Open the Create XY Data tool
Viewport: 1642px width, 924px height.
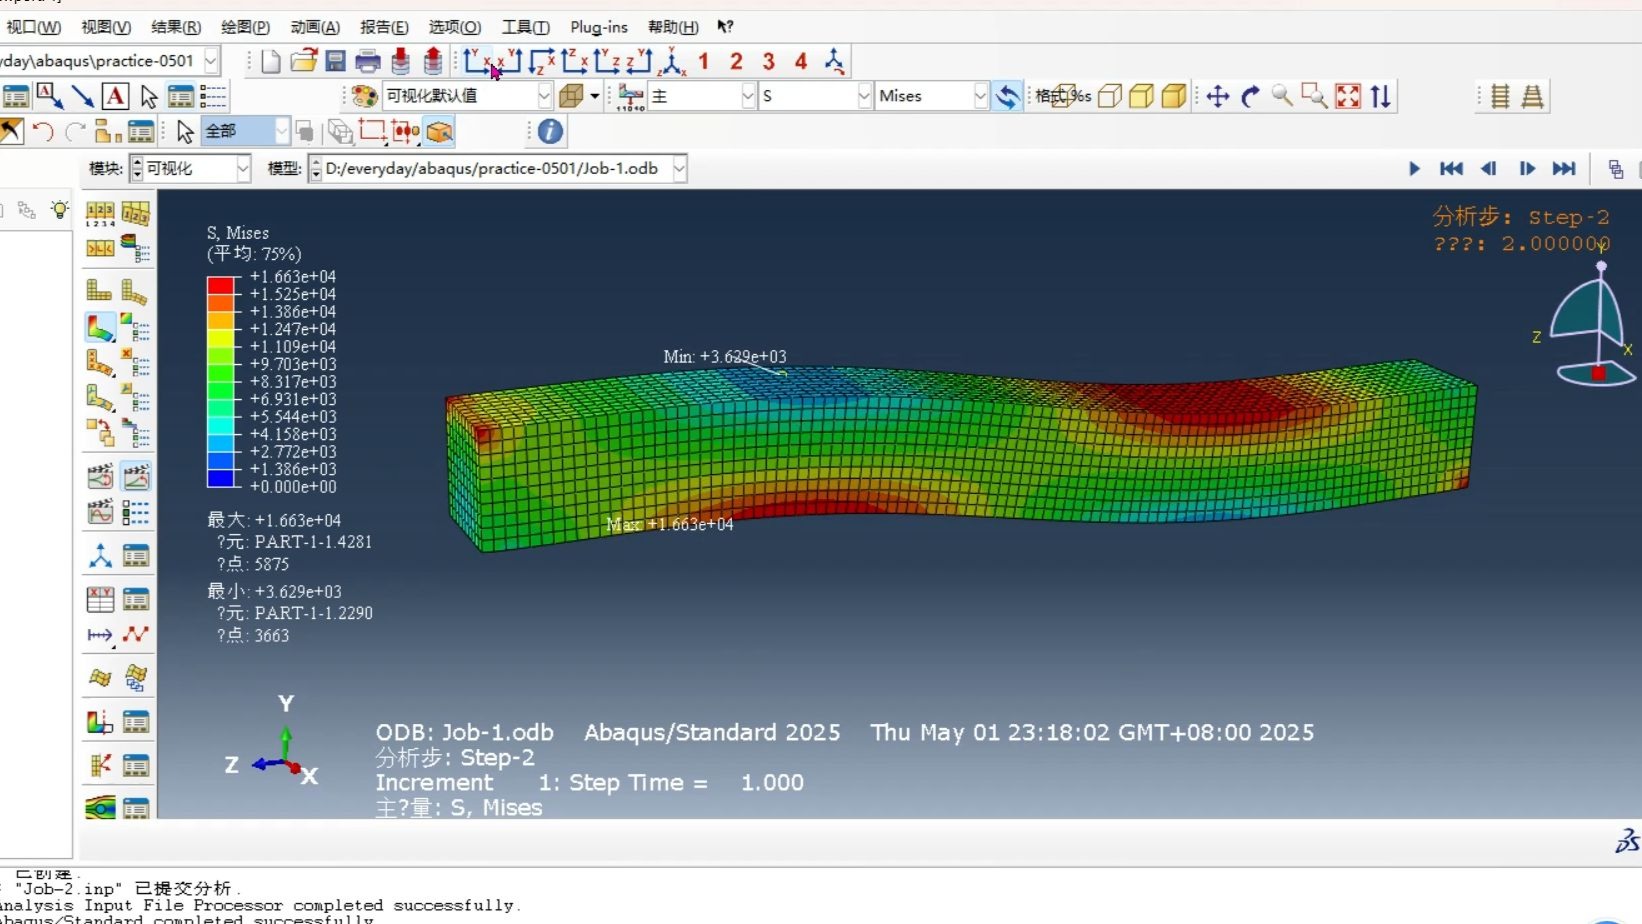click(x=100, y=599)
